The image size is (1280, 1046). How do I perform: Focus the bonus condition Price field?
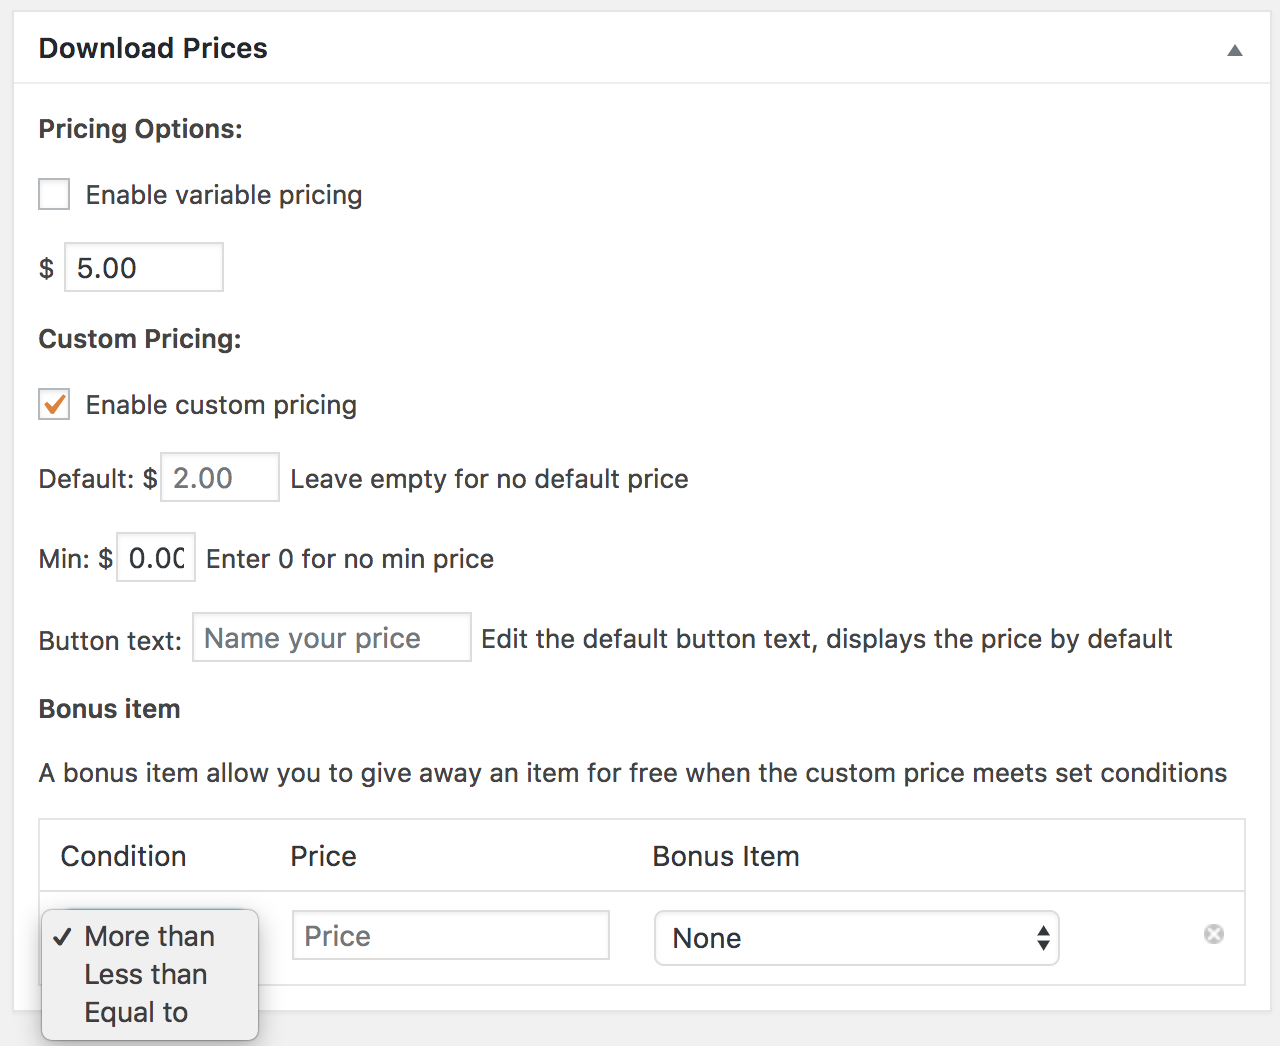450,936
